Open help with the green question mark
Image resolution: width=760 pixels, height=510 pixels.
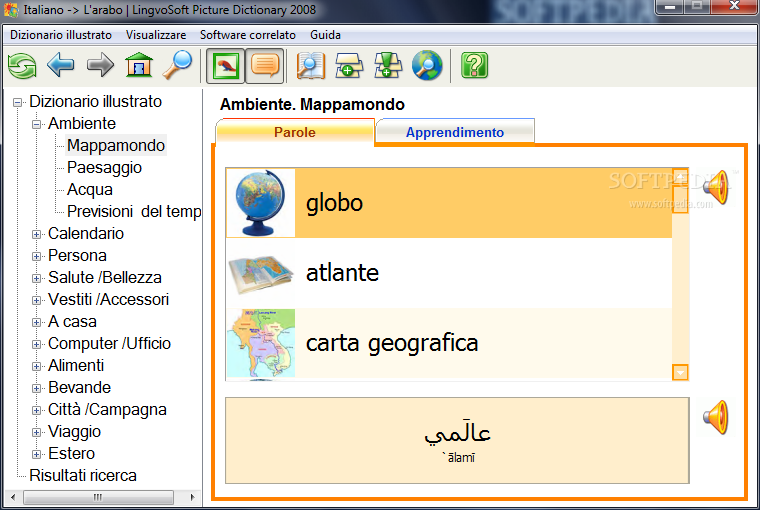(x=475, y=65)
